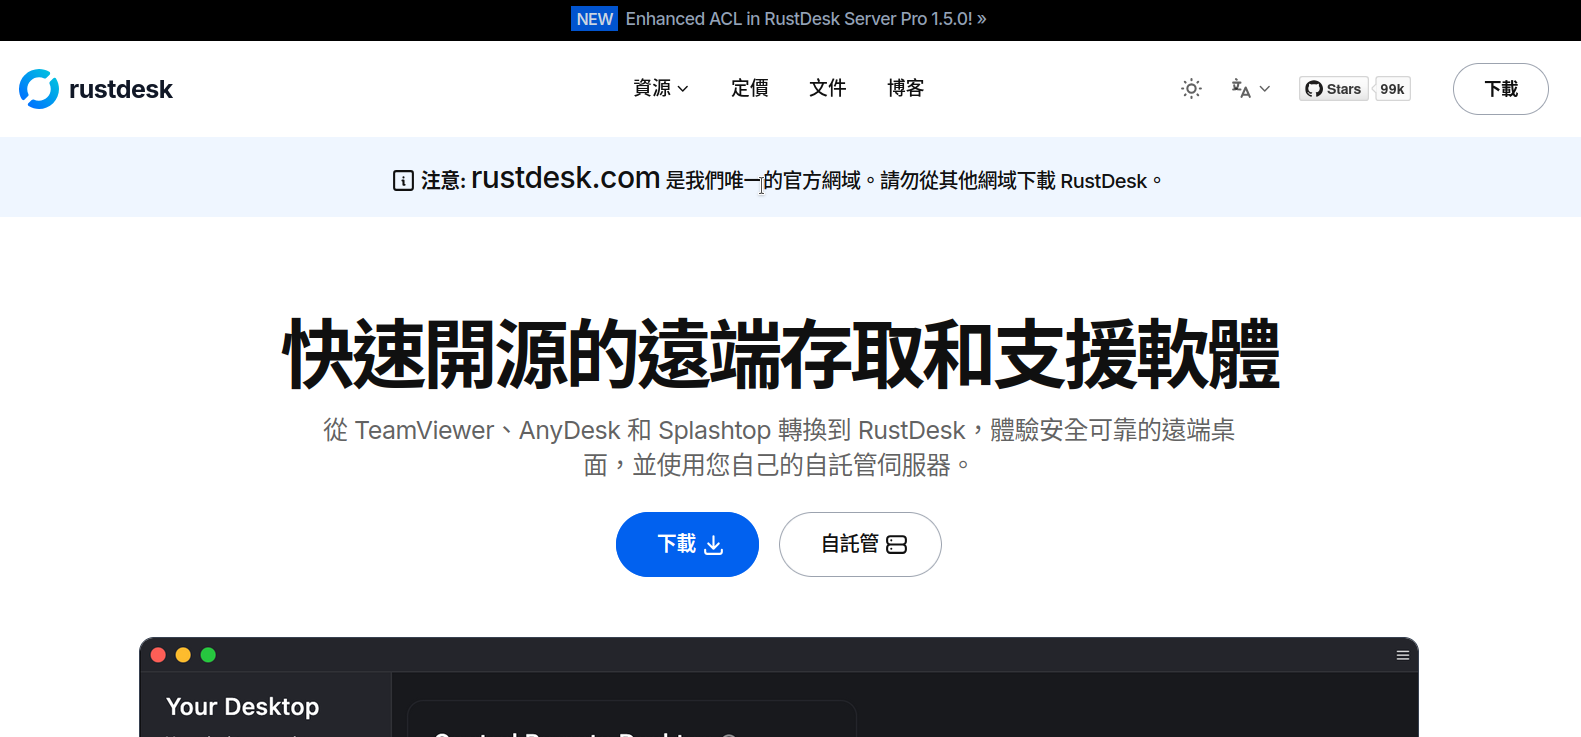Go to the 文件 docs page
This screenshot has height=737, width=1581.
[x=827, y=89]
